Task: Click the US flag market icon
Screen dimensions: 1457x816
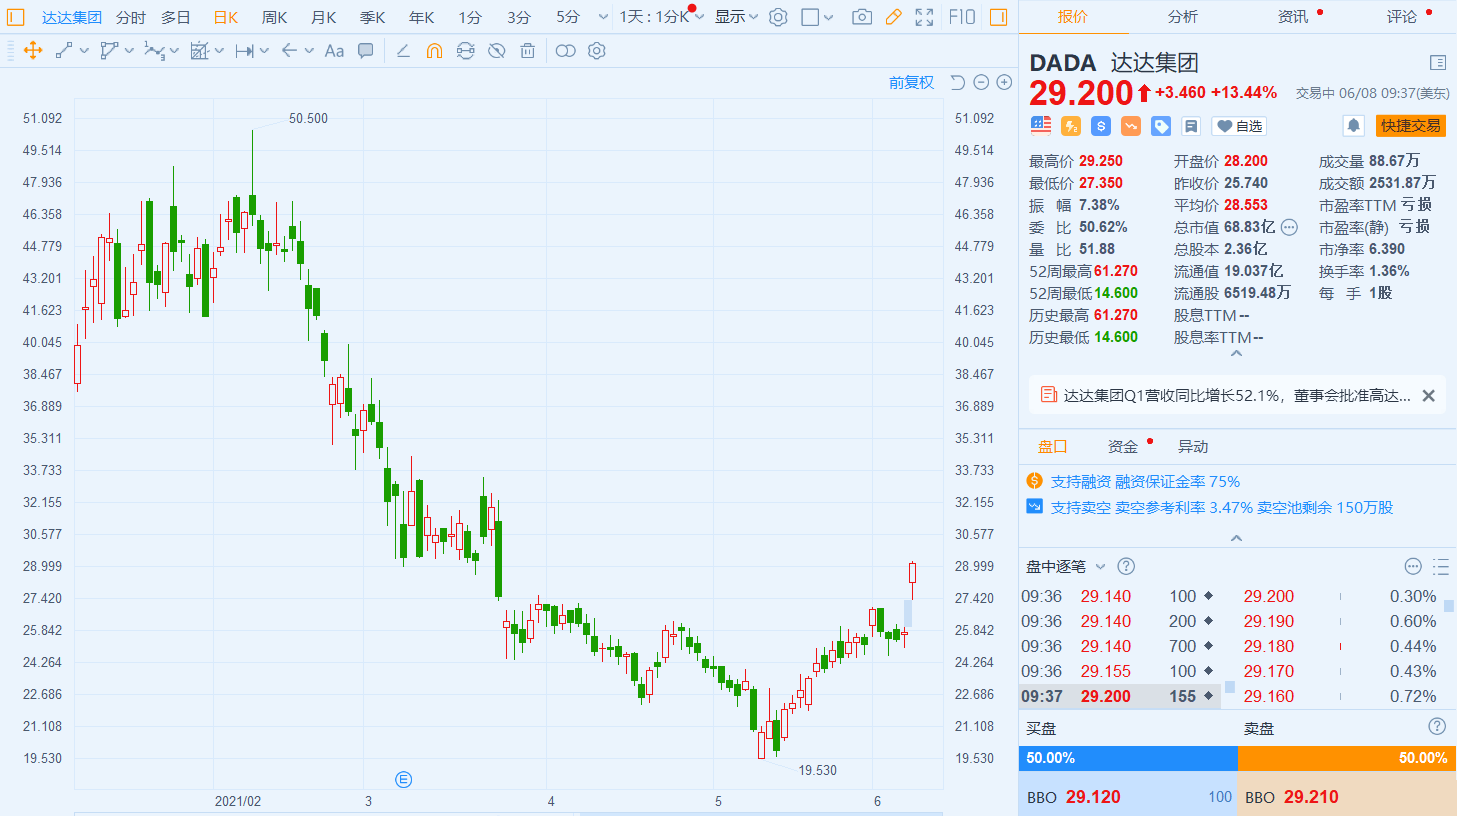Action: coord(1041,125)
